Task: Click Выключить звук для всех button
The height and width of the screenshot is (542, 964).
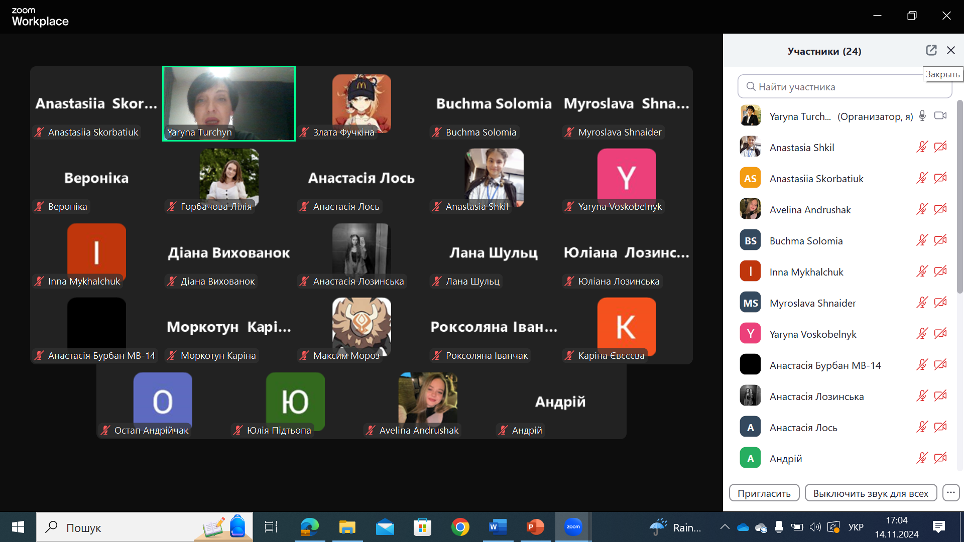Action: pyautogui.click(x=872, y=493)
